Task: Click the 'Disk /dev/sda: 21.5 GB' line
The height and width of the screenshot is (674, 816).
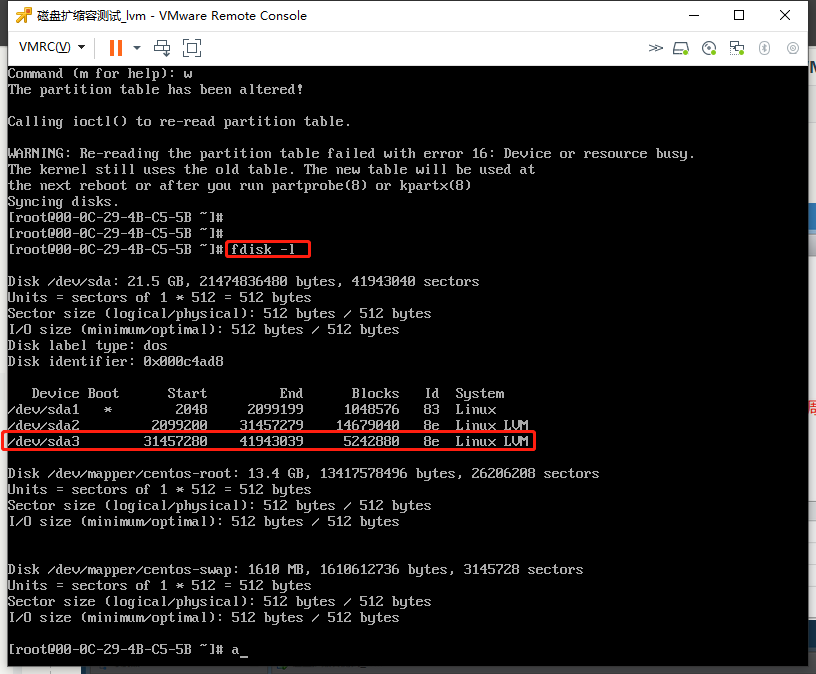Action: [244, 282]
